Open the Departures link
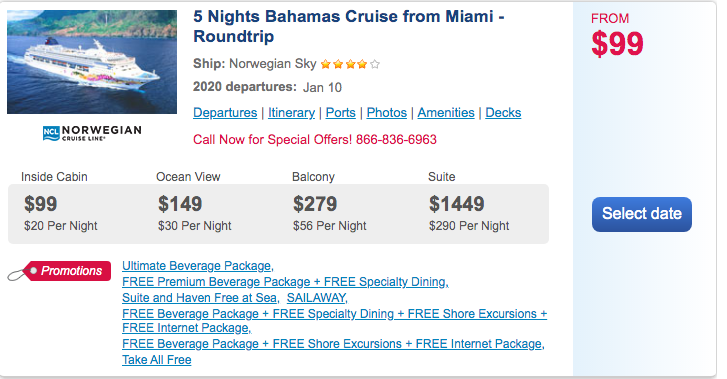727x379 pixels. 225,113
